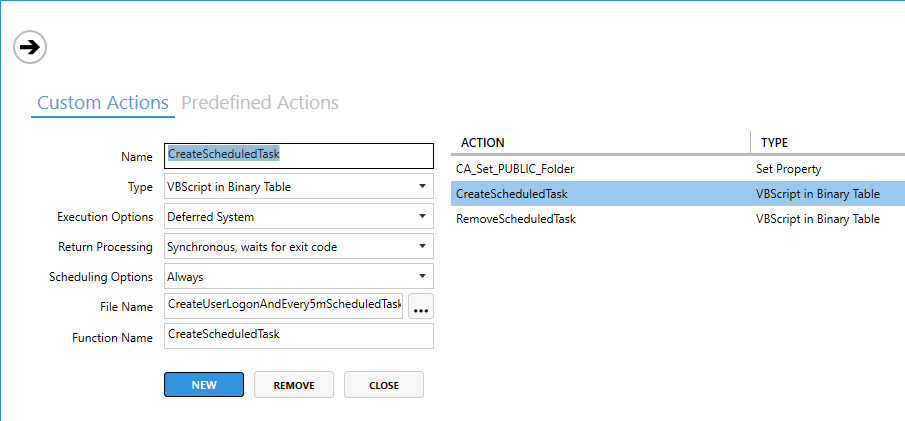Click the Set Property type cell
Viewport: 905px width, 421px height.
[x=789, y=169]
